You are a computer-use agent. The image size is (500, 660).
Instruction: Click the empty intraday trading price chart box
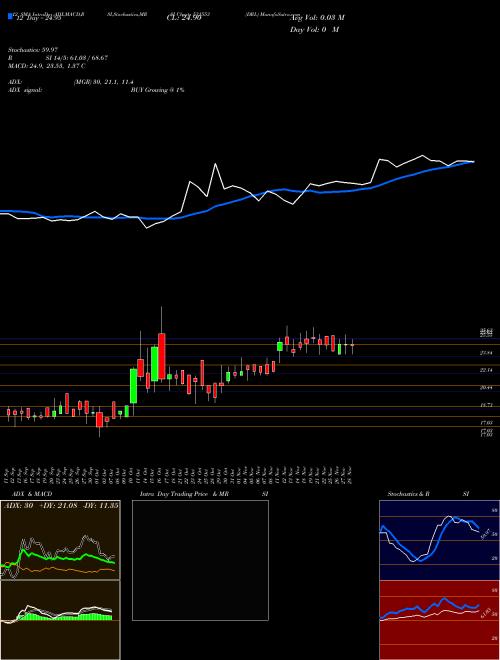tap(200, 560)
